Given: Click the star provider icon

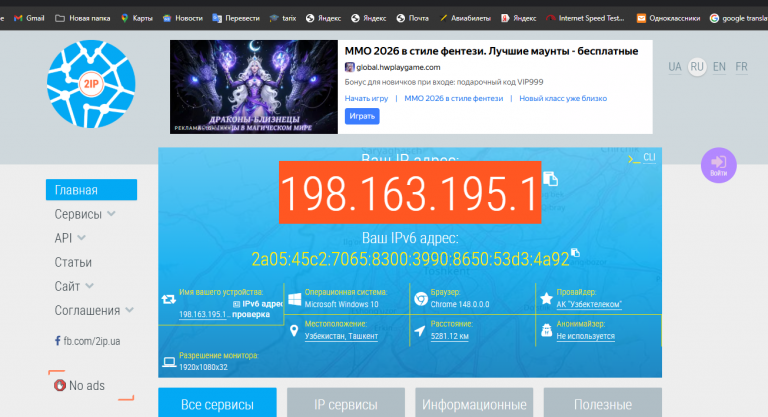Looking at the screenshot, I should [546, 298].
